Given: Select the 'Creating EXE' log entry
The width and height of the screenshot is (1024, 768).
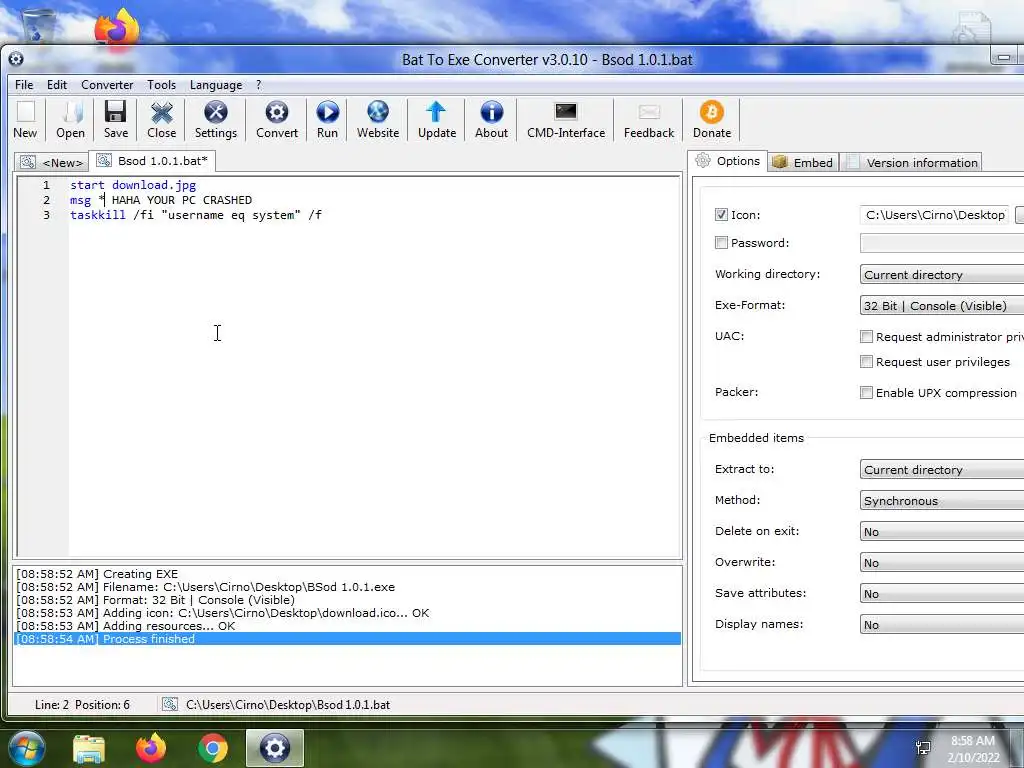Looking at the screenshot, I should pos(347,573).
